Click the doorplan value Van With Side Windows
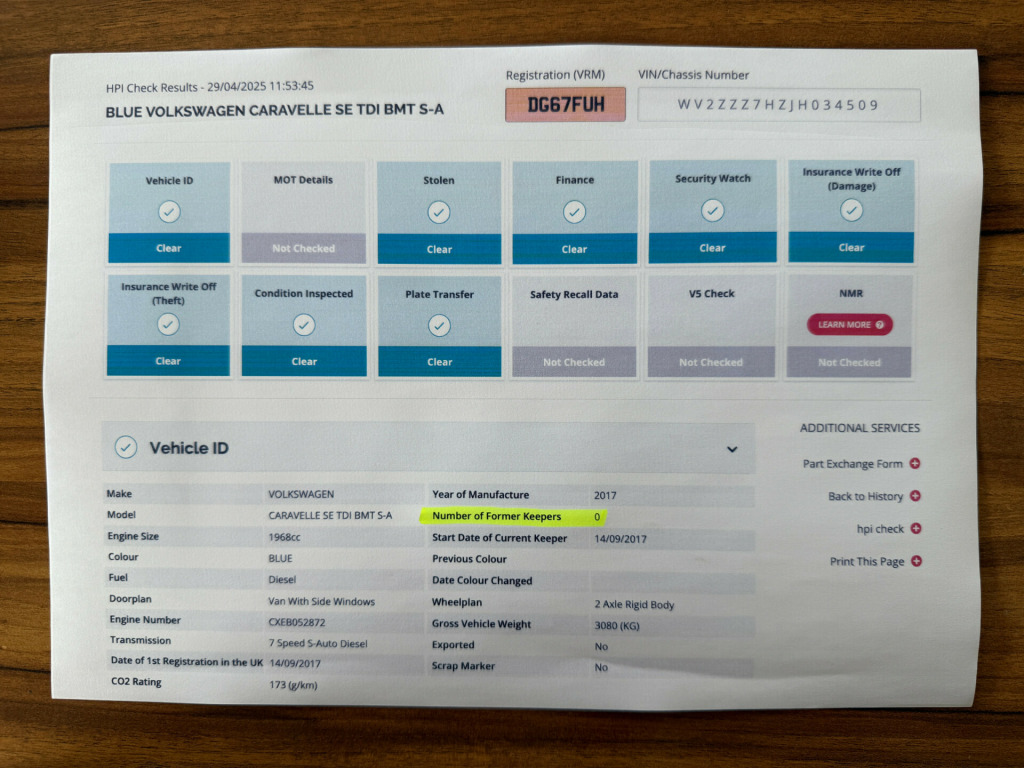The image size is (1024, 768). click(x=321, y=601)
